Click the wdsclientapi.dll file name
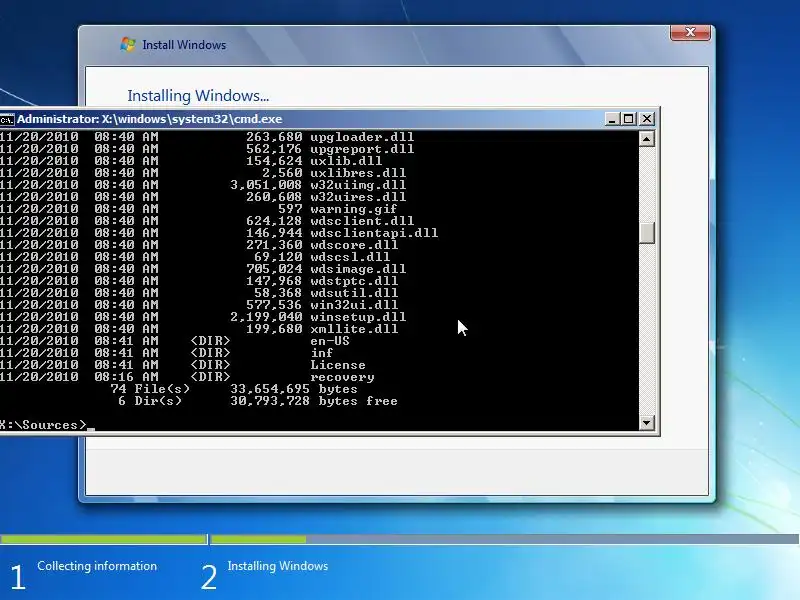This screenshot has height=600, width=800. pos(374,233)
